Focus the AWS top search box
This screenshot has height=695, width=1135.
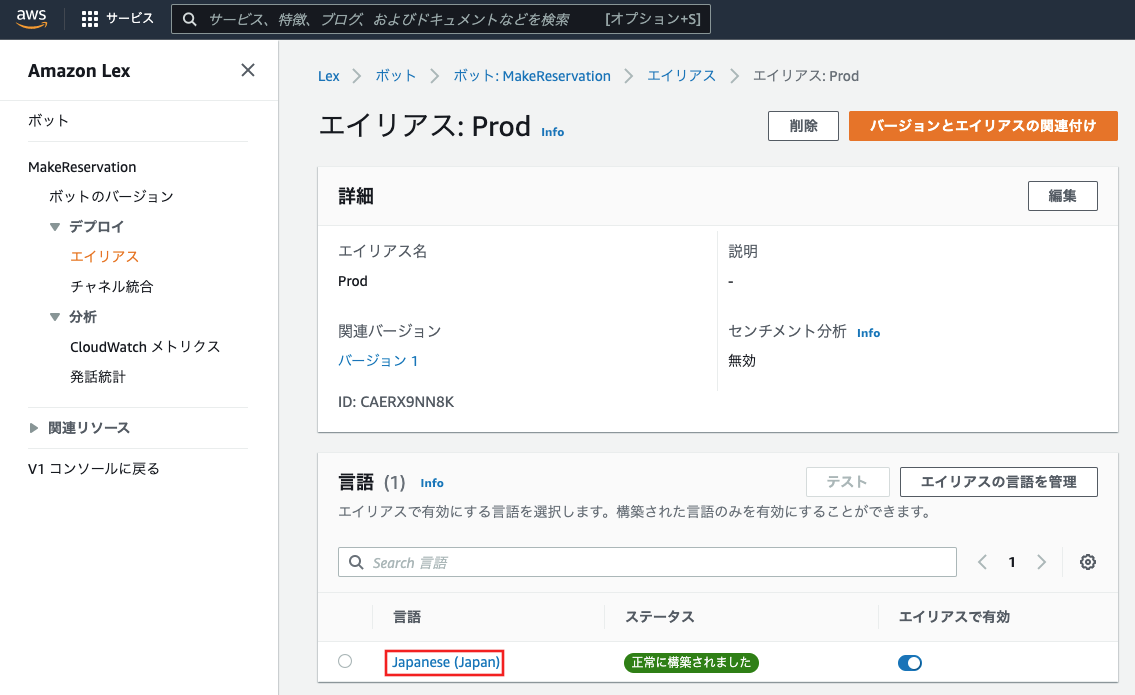[441, 19]
